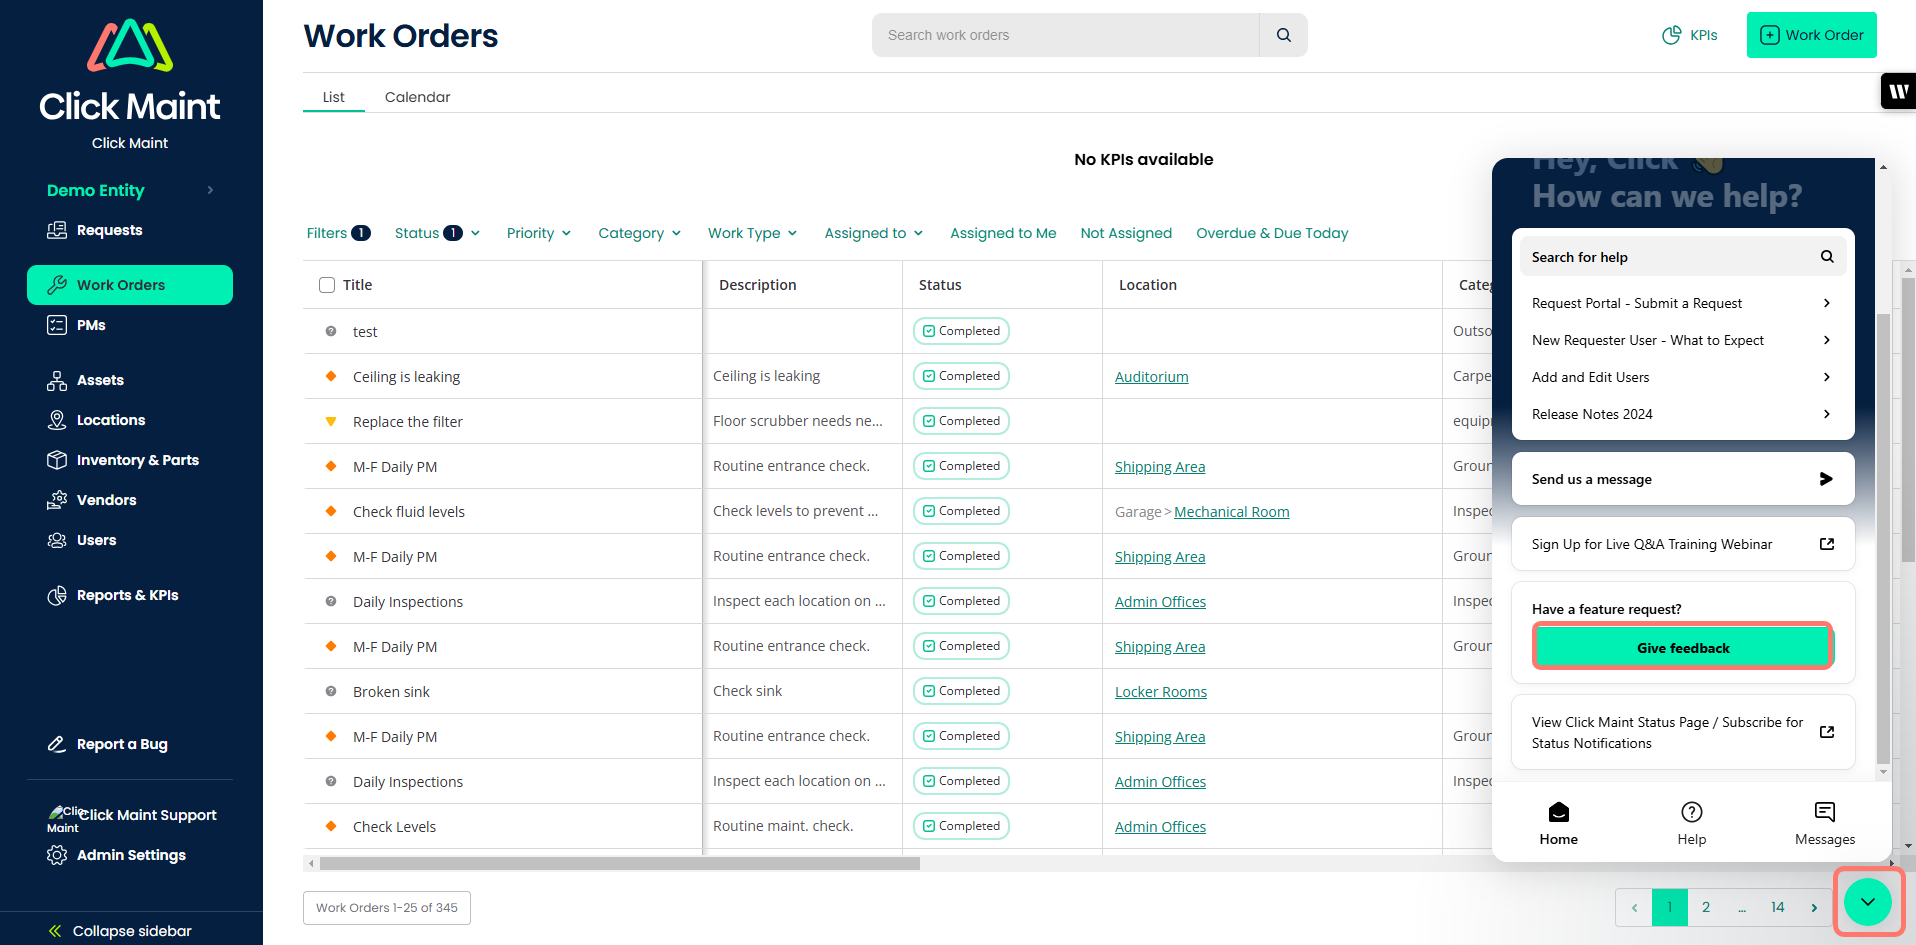Switch to the List tab
Image resolution: width=1916 pixels, height=945 pixels.
(x=334, y=97)
